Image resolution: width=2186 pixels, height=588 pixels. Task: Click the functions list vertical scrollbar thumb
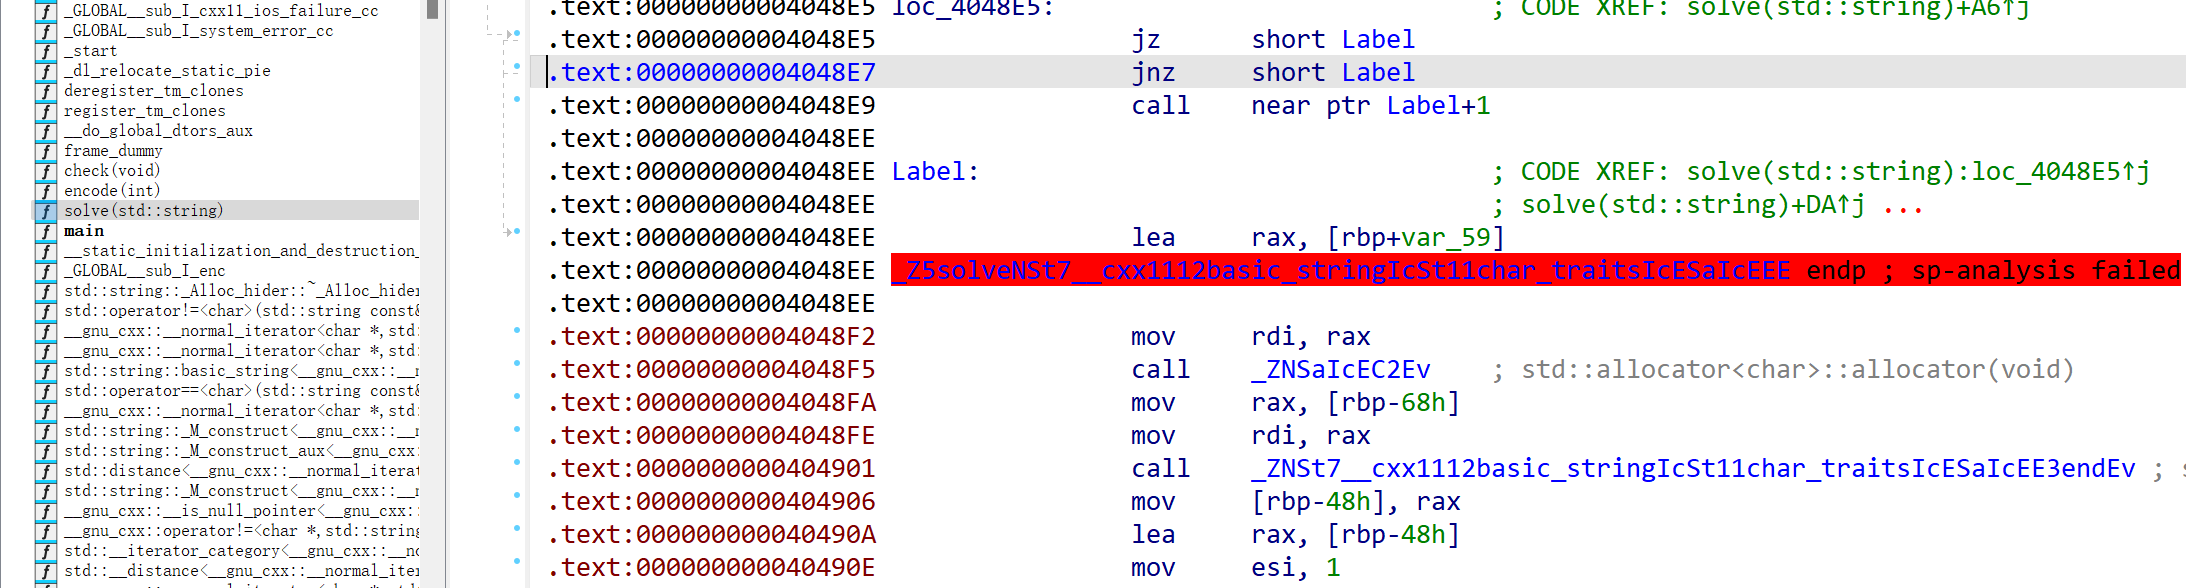pyautogui.click(x=432, y=8)
